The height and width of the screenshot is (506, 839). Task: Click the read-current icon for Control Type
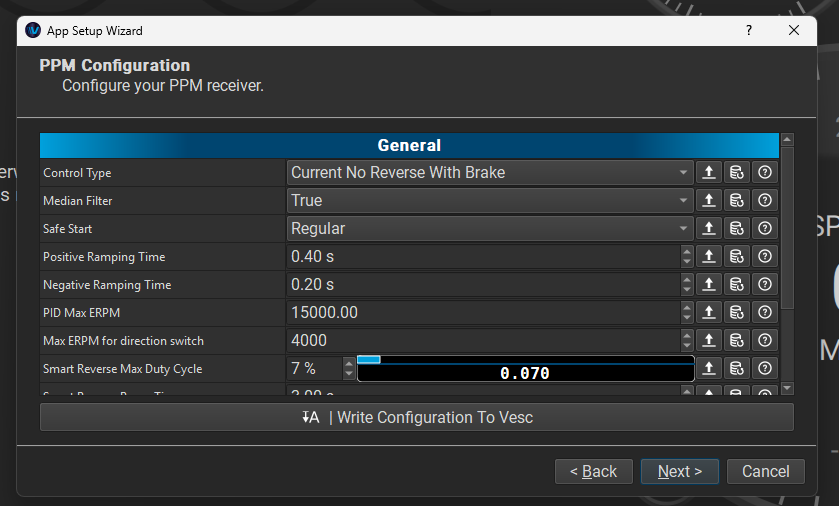coord(708,172)
